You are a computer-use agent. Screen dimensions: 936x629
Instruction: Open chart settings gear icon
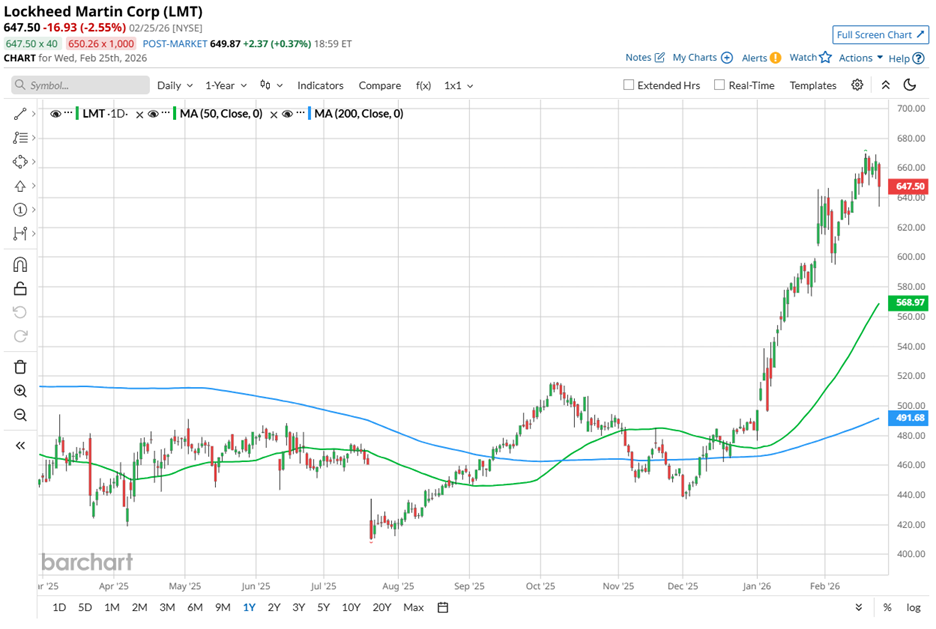point(857,85)
